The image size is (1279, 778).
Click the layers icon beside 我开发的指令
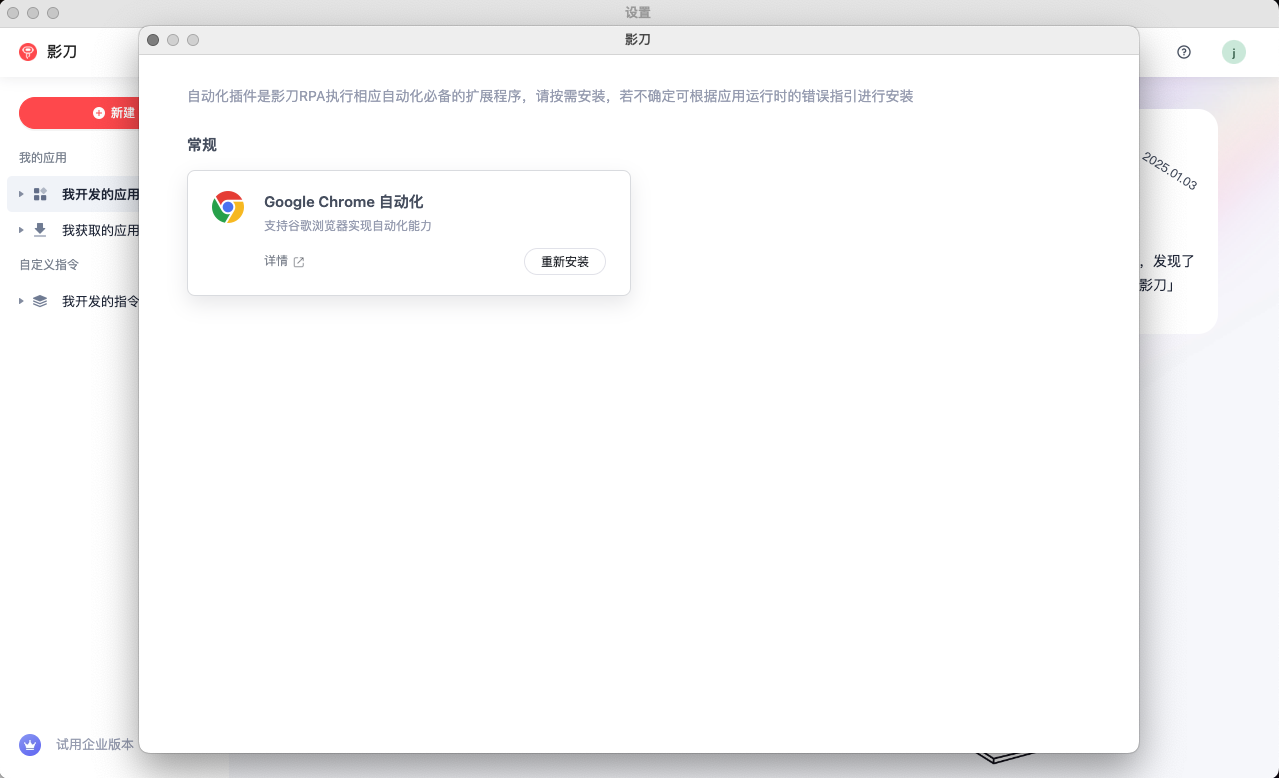[40, 301]
